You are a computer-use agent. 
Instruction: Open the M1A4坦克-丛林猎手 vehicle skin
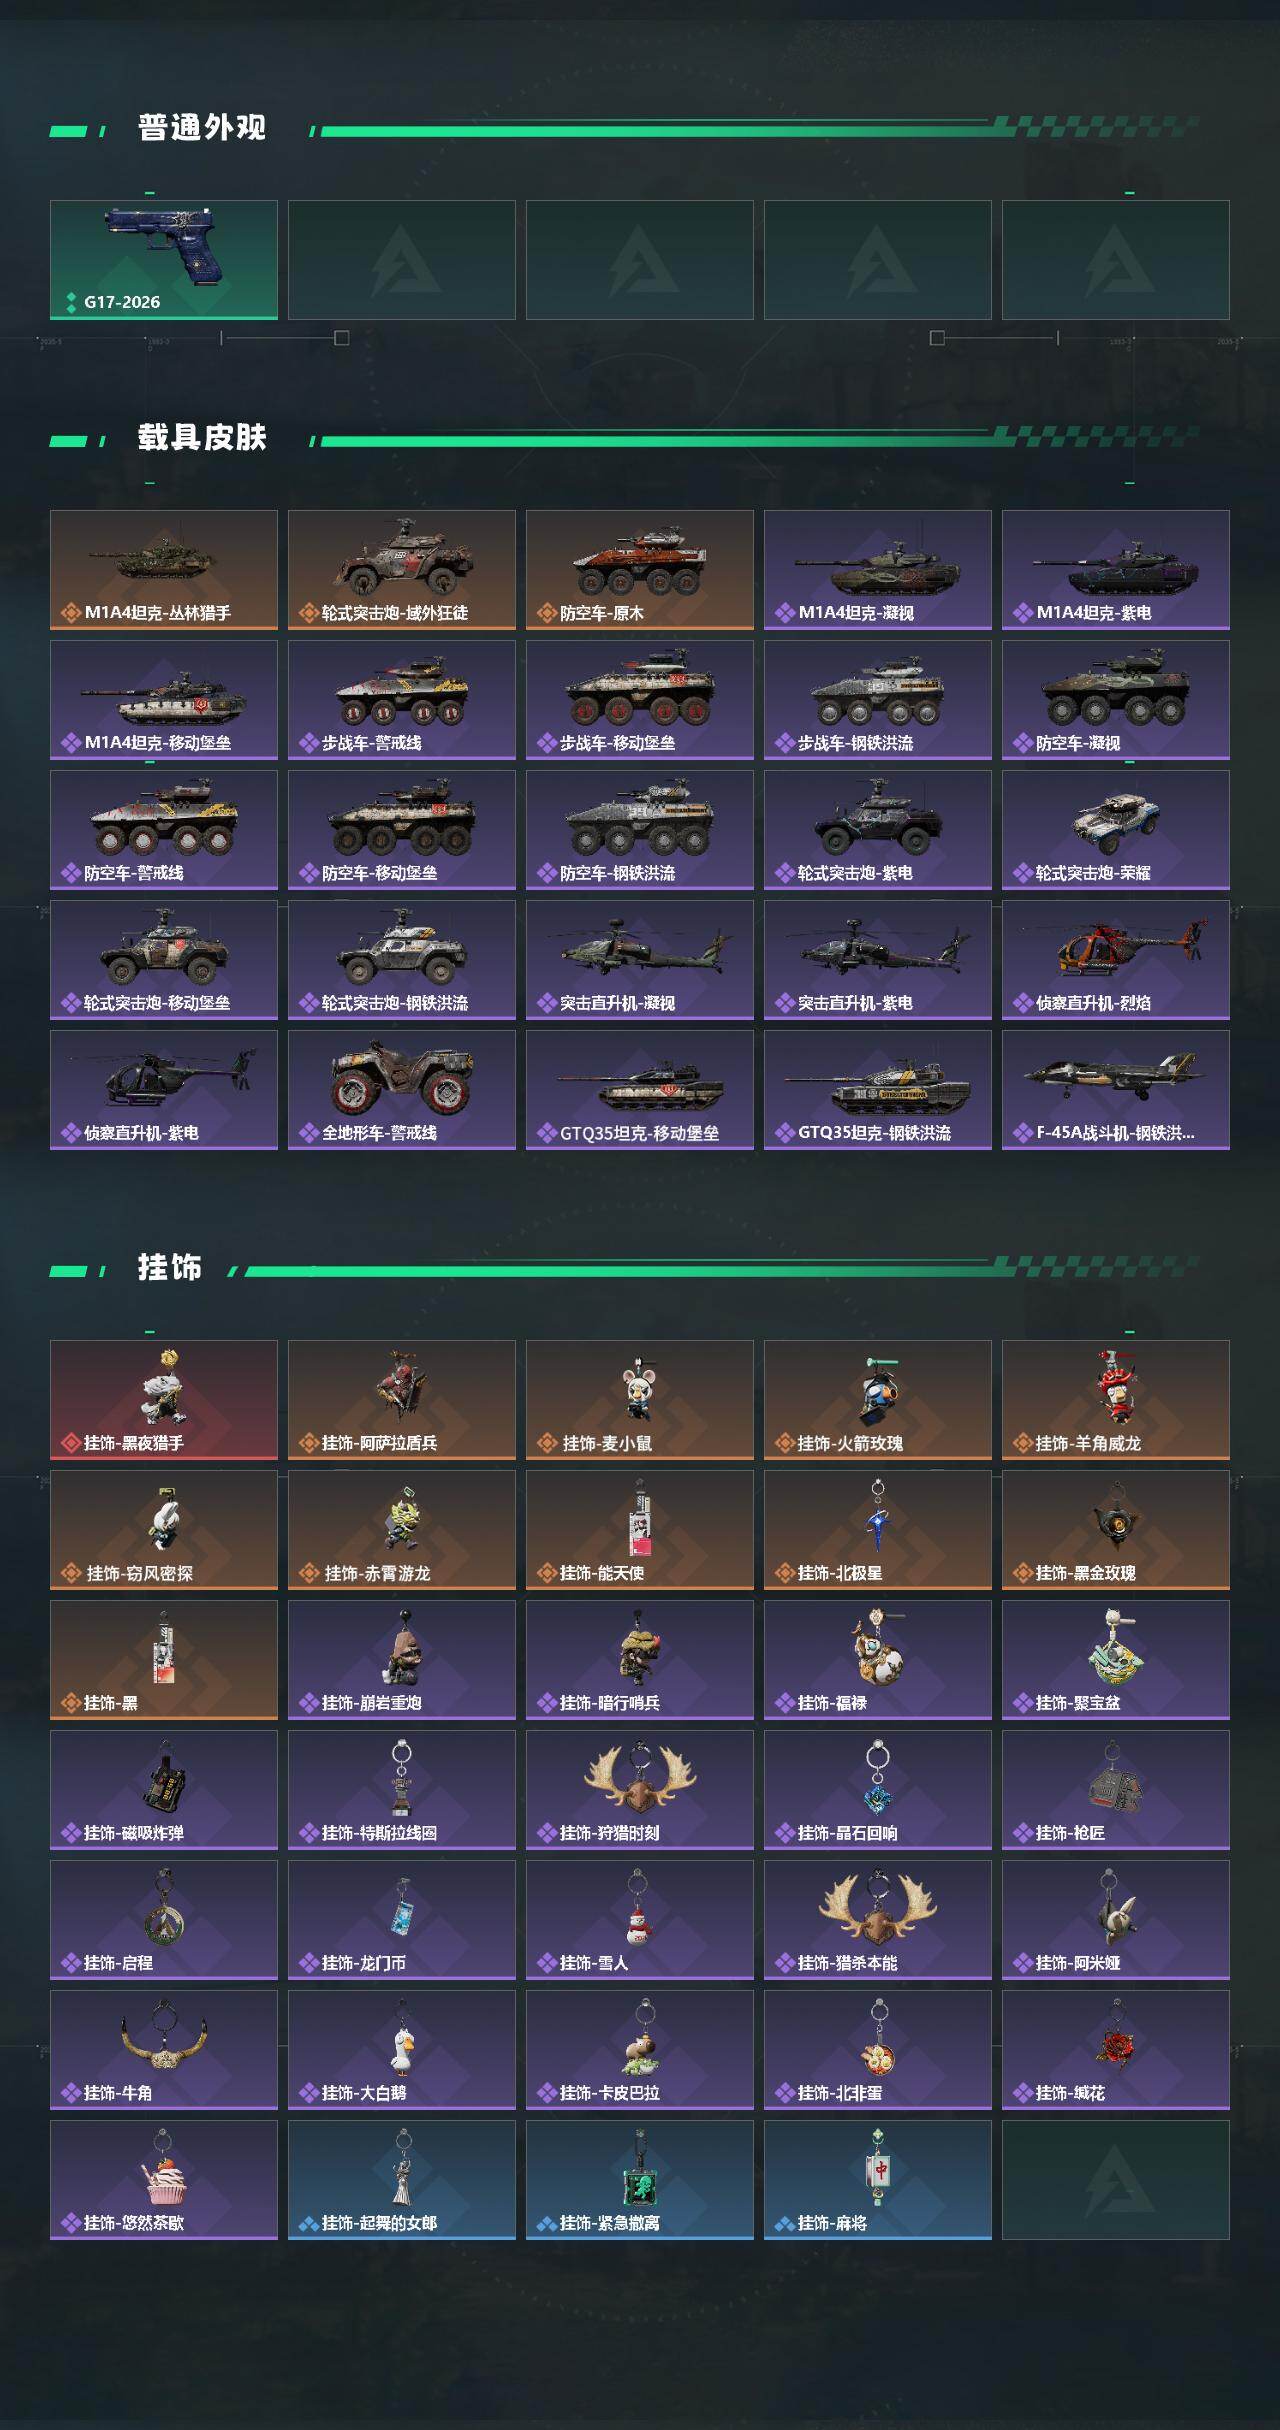pos(164,570)
